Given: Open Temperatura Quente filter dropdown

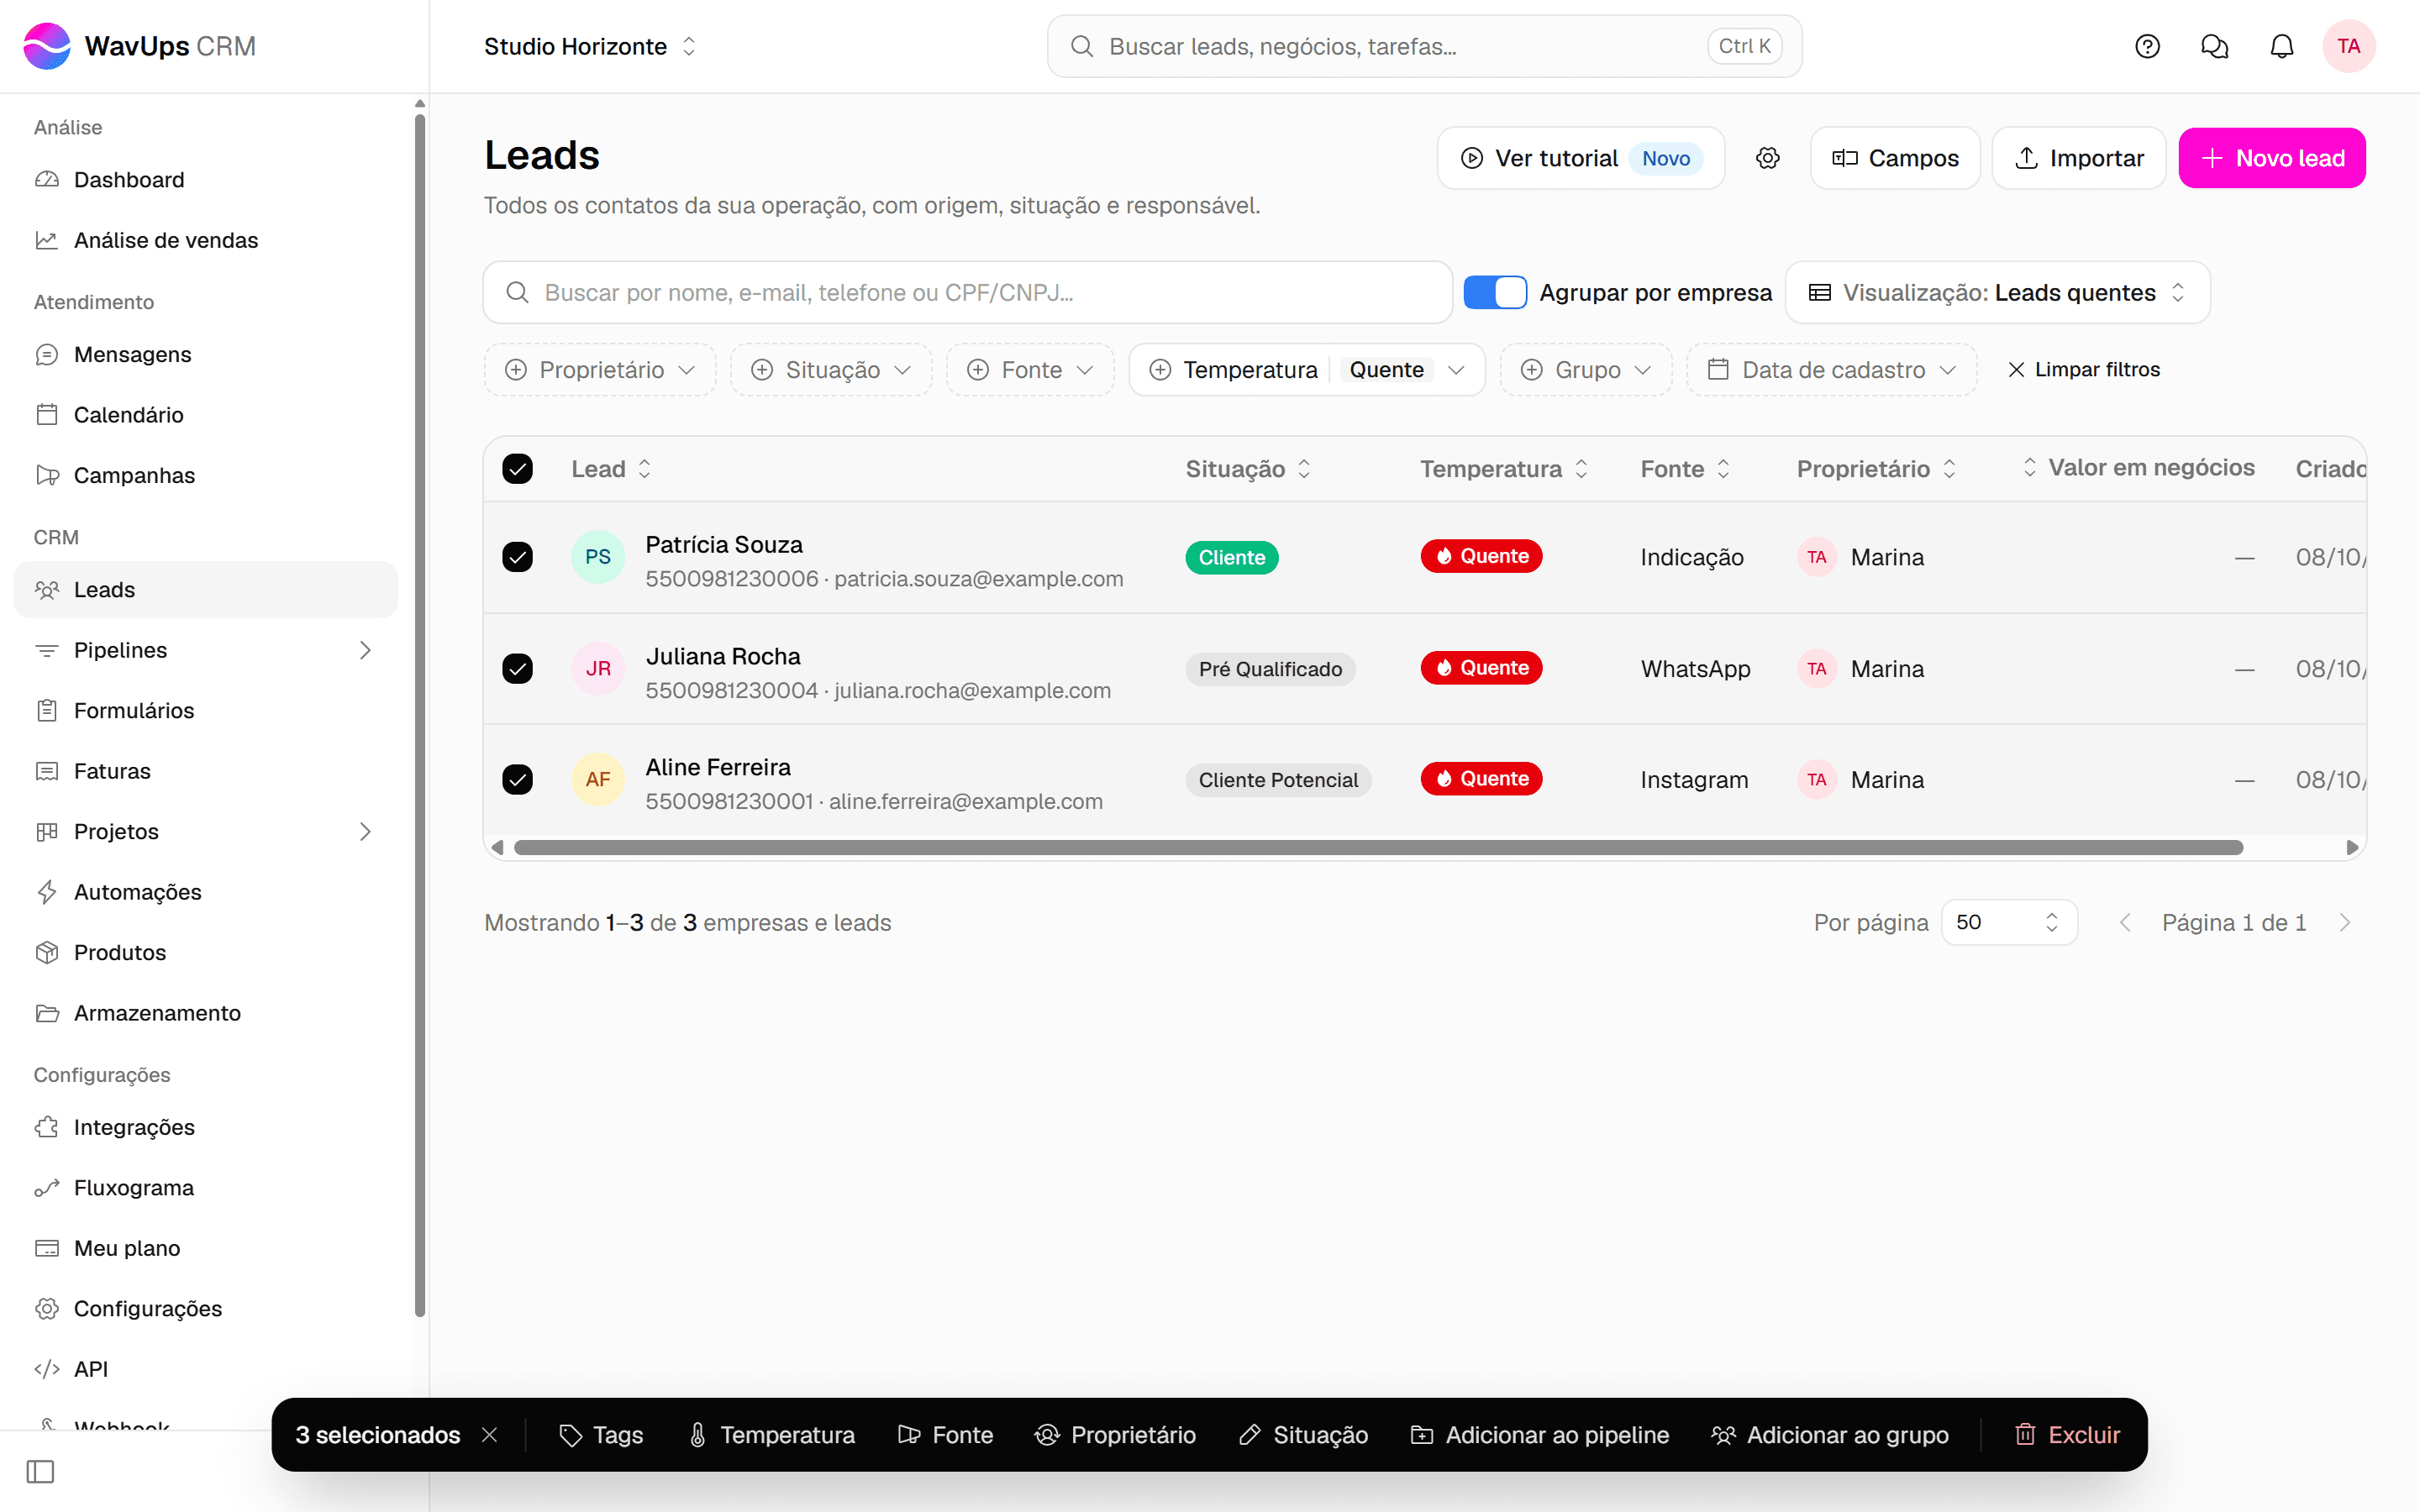Looking at the screenshot, I should coord(1306,370).
